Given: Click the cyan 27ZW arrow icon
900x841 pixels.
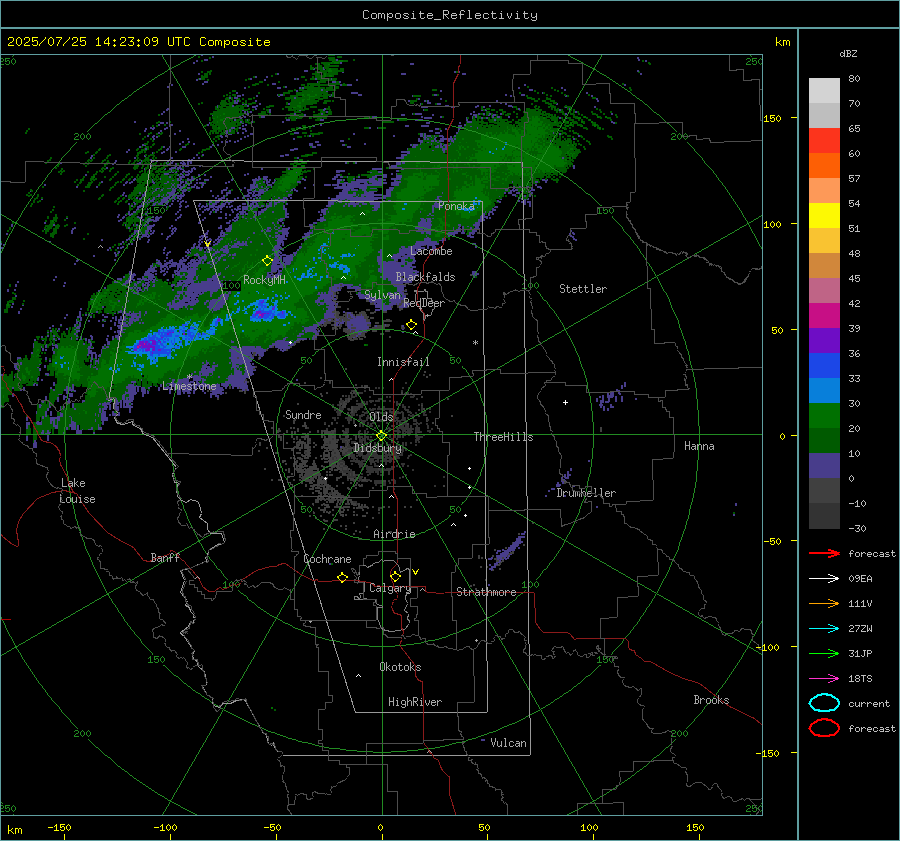Looking at the screenshot, I should click(824, 629).
